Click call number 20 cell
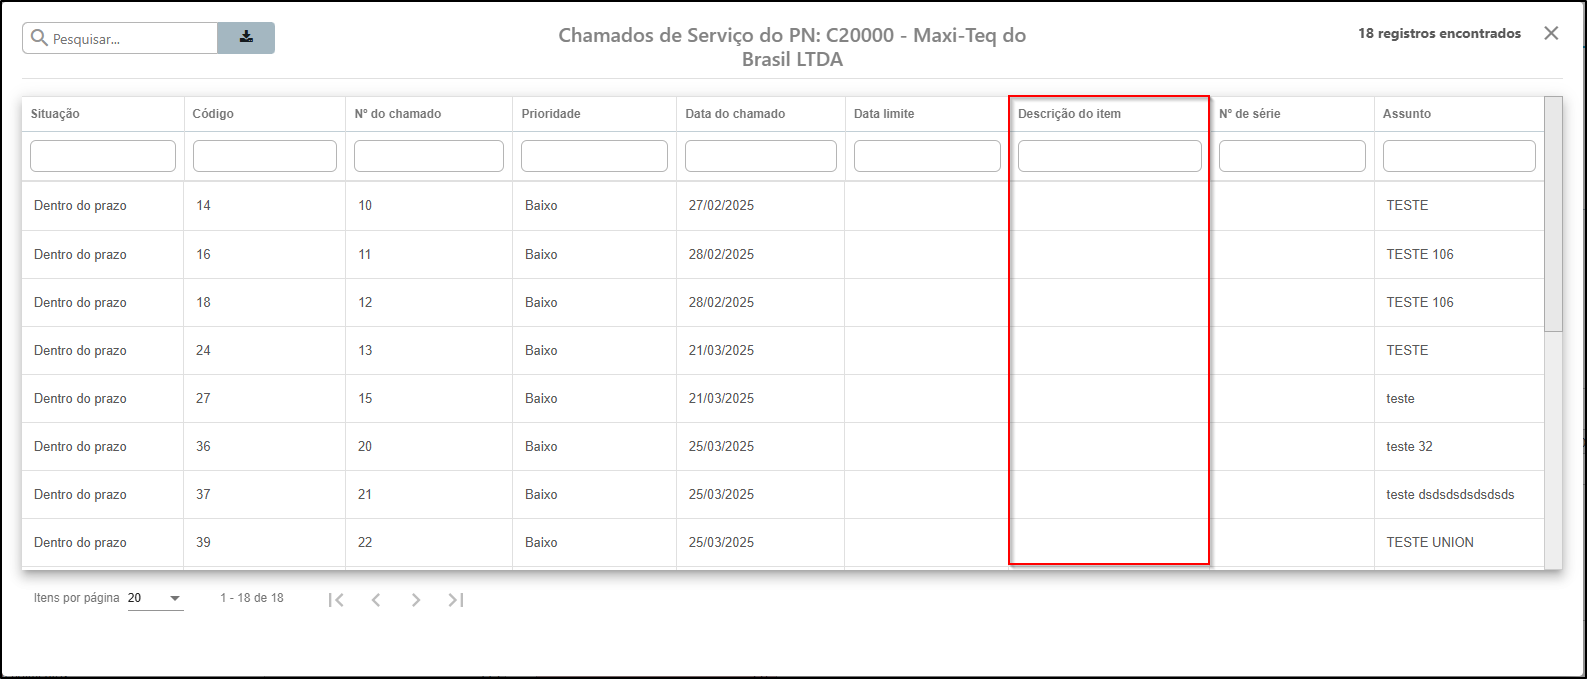Screen dimensions: 1587x679 tap(365, 446)
